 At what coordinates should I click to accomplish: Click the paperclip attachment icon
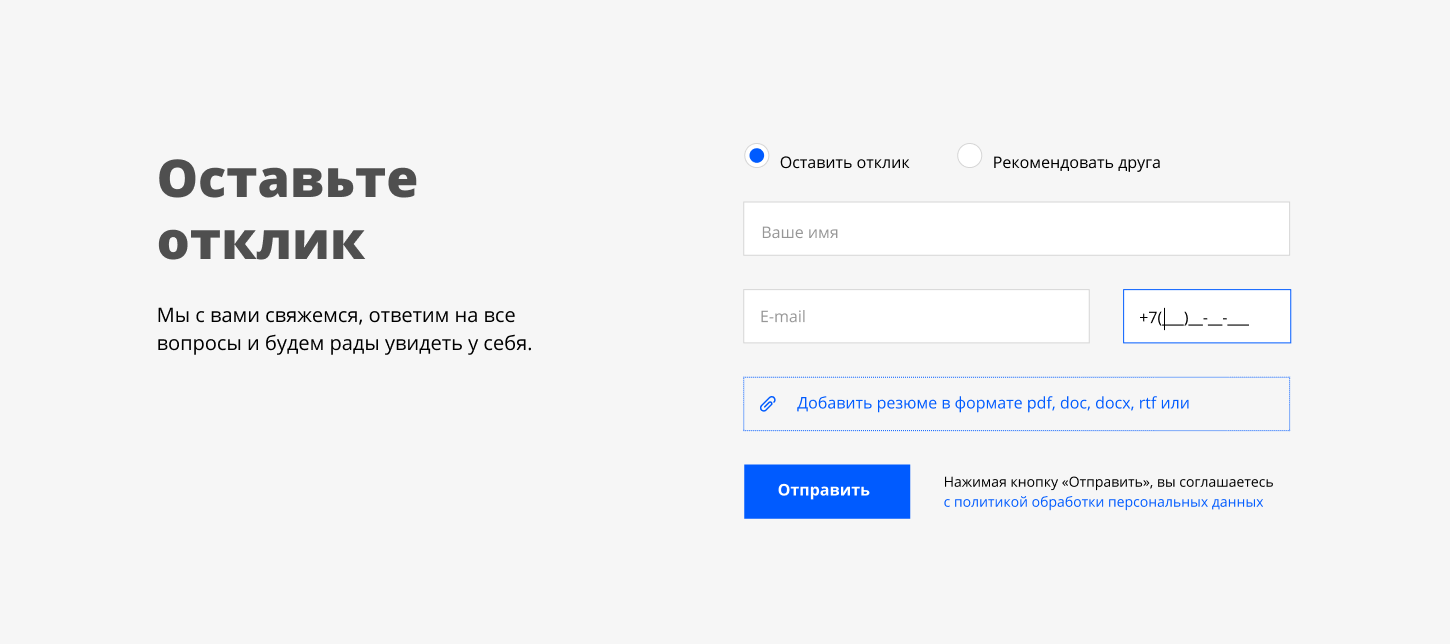coord(768,404)
